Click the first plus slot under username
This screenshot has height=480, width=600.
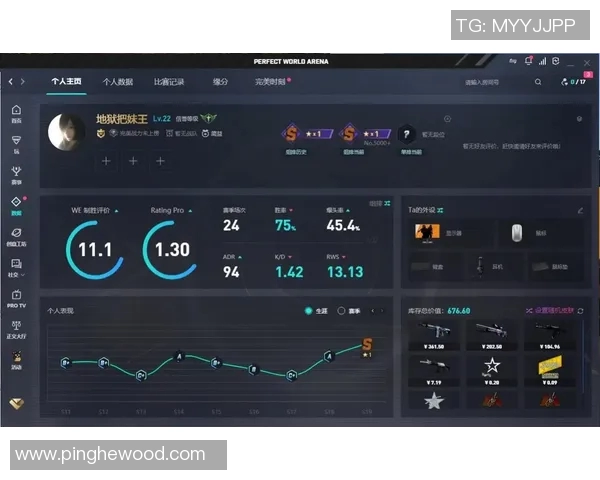106,161
